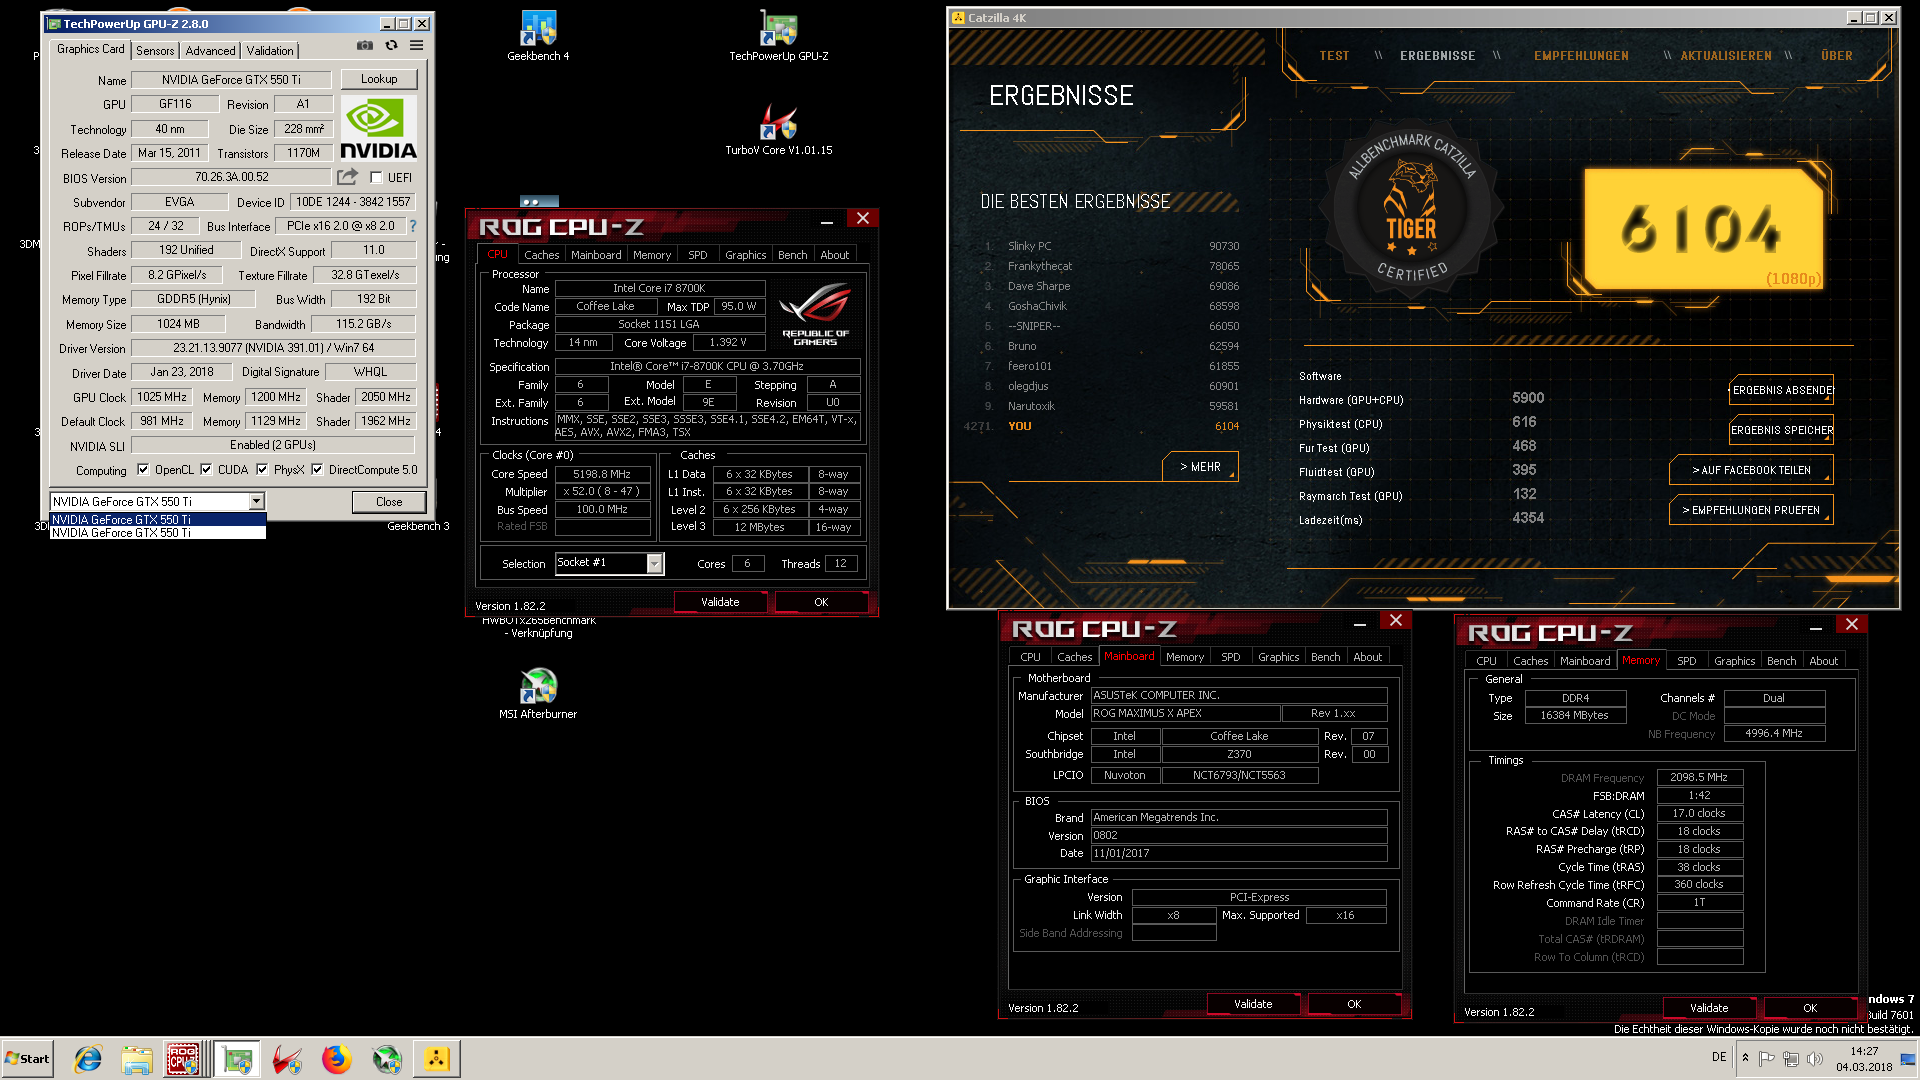1920x1080 pixels.
Task: Click the show desktop icon in tray
Action: [x=1908, y=1059]
